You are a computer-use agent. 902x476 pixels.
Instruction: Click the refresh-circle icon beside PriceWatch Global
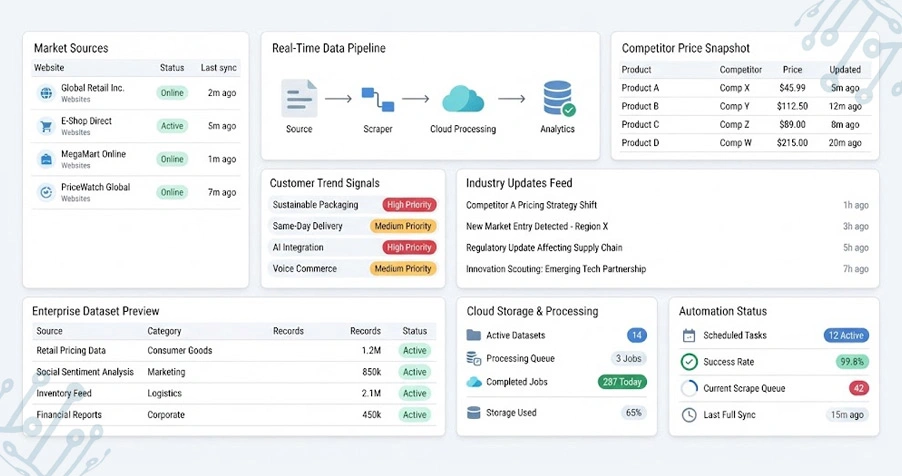coord(46,192)
